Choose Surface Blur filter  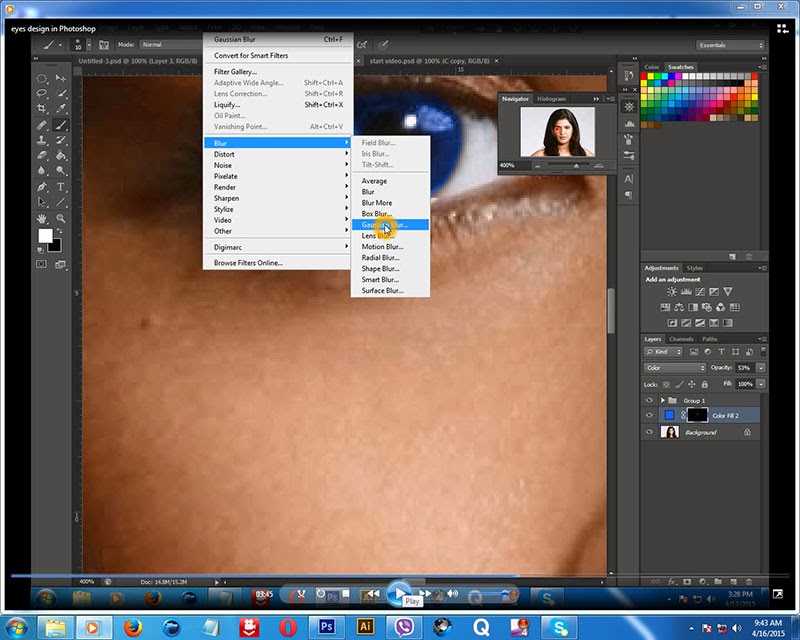390,290
